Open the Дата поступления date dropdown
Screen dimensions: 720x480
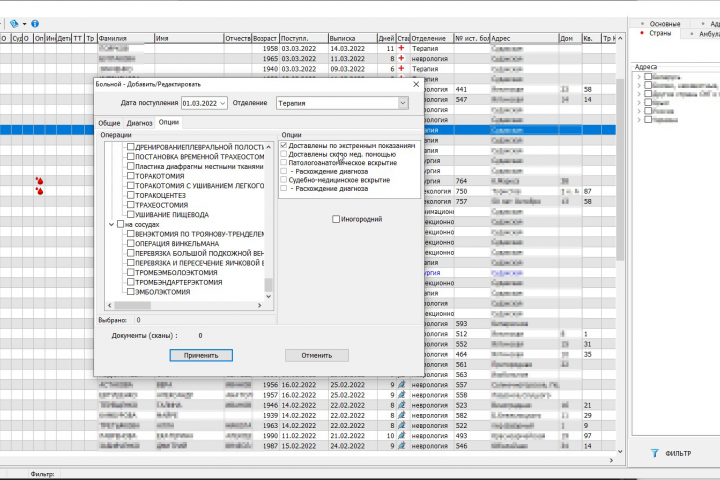(x=222, y=103)
